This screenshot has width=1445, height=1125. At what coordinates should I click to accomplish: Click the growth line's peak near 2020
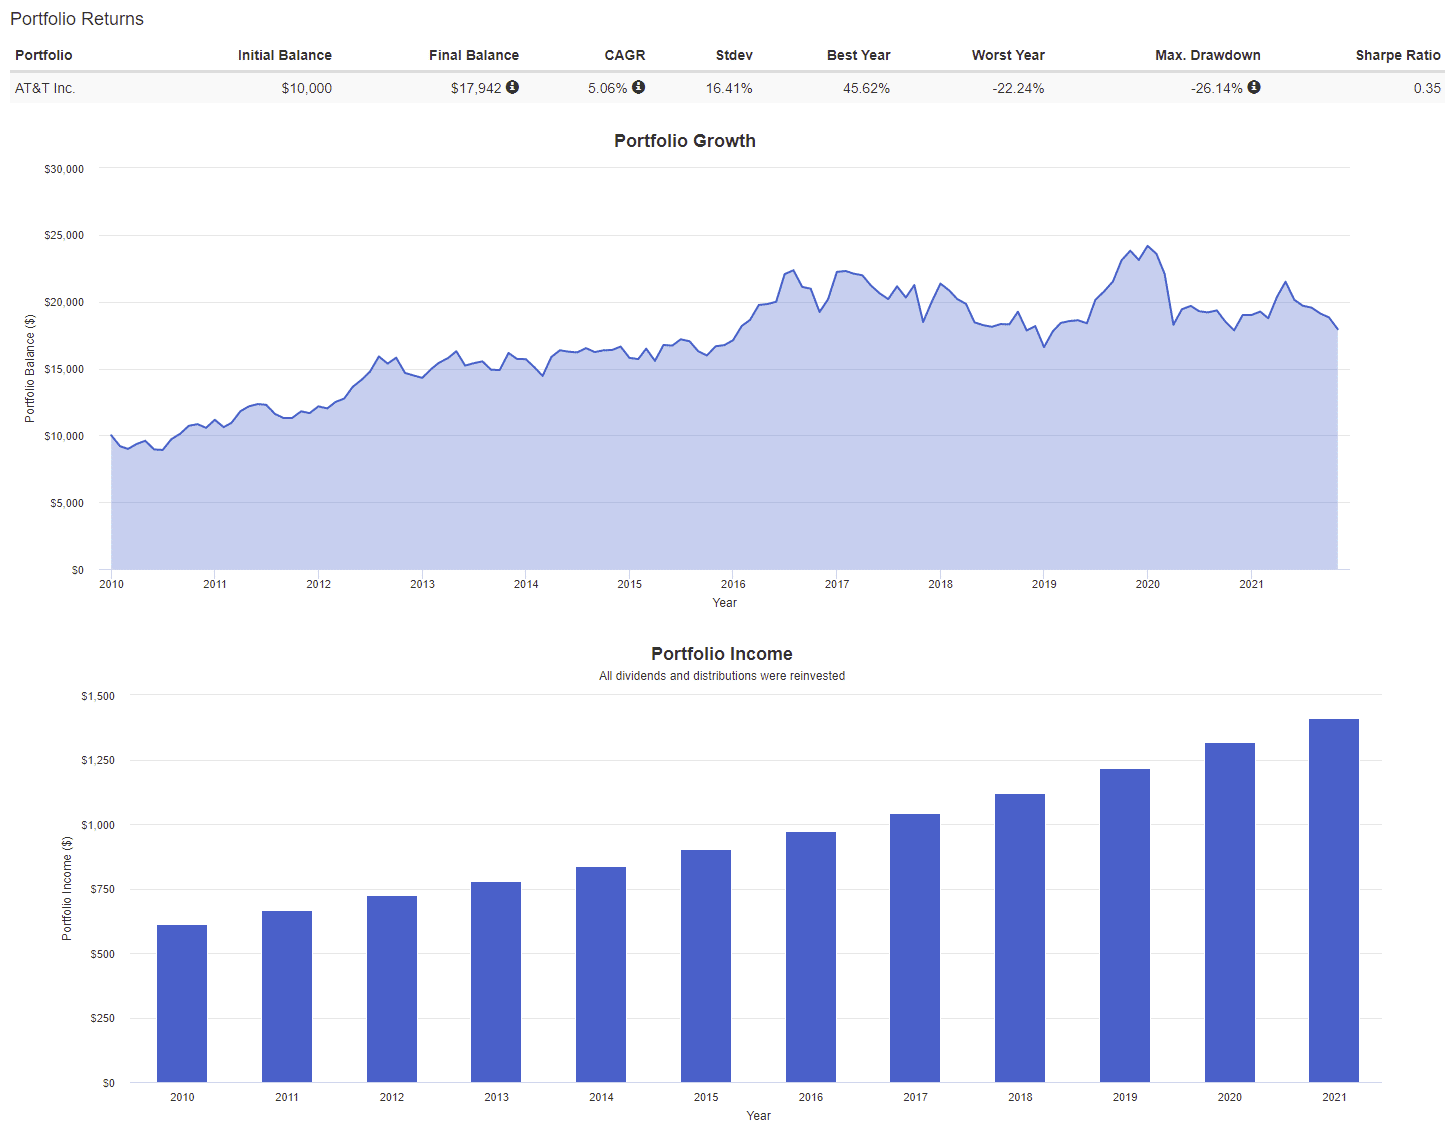coord(1147,246)
